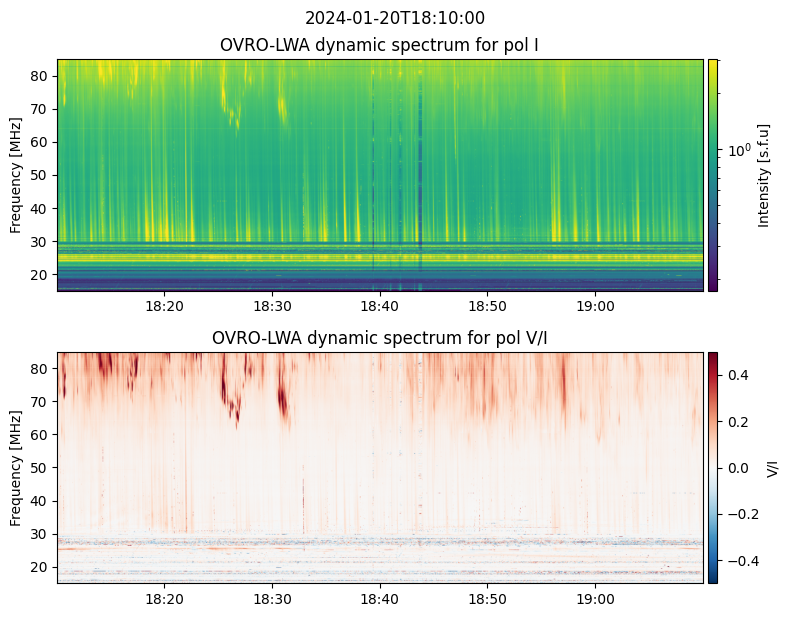Click the top plot's Frequency [MHz] axis label
790x617 pixels.
click(x=16, y=175)
